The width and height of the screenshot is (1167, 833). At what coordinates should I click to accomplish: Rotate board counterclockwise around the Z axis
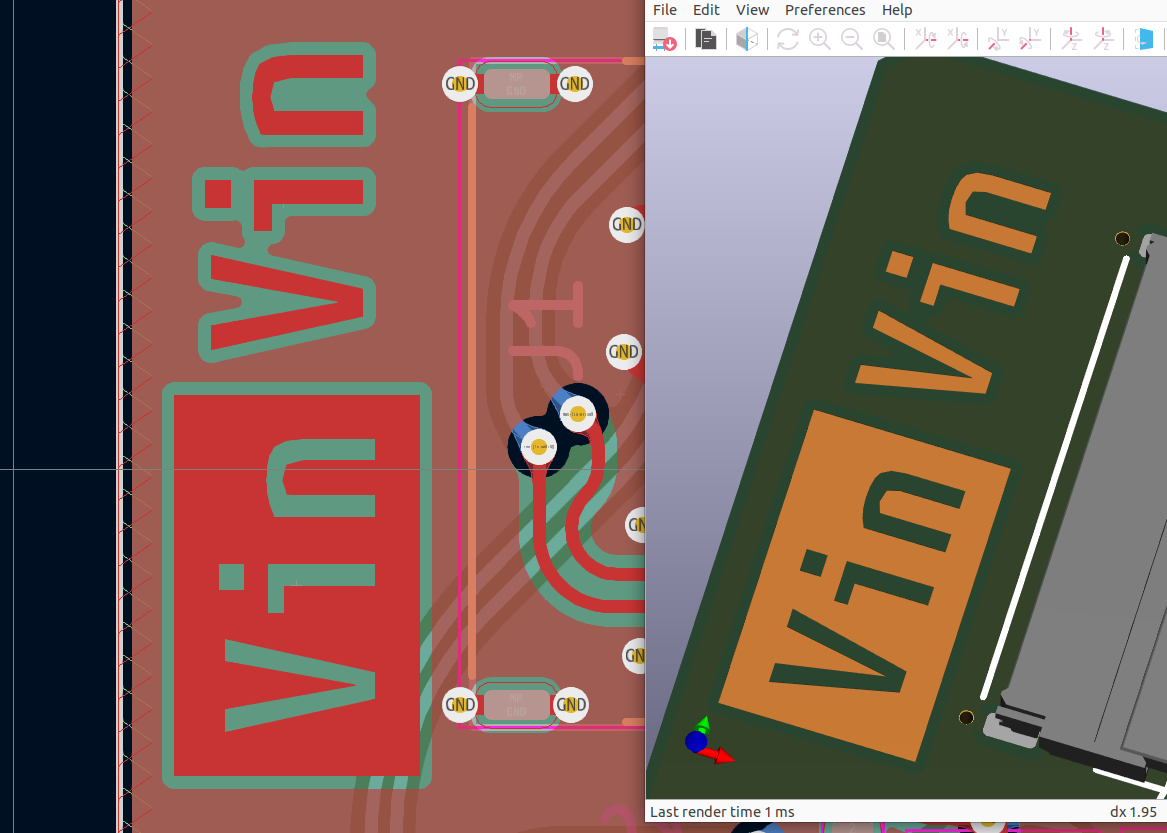(x=1104, y=39)
